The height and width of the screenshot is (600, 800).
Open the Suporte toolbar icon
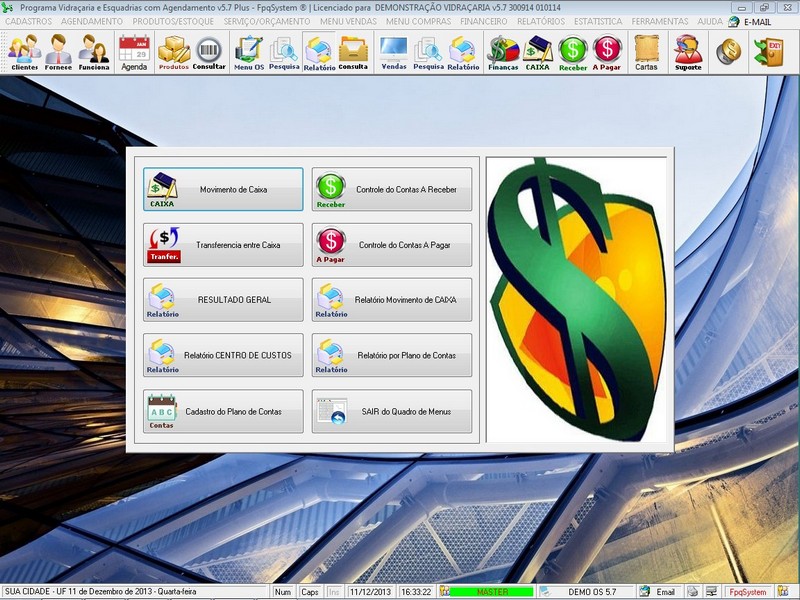688,52
